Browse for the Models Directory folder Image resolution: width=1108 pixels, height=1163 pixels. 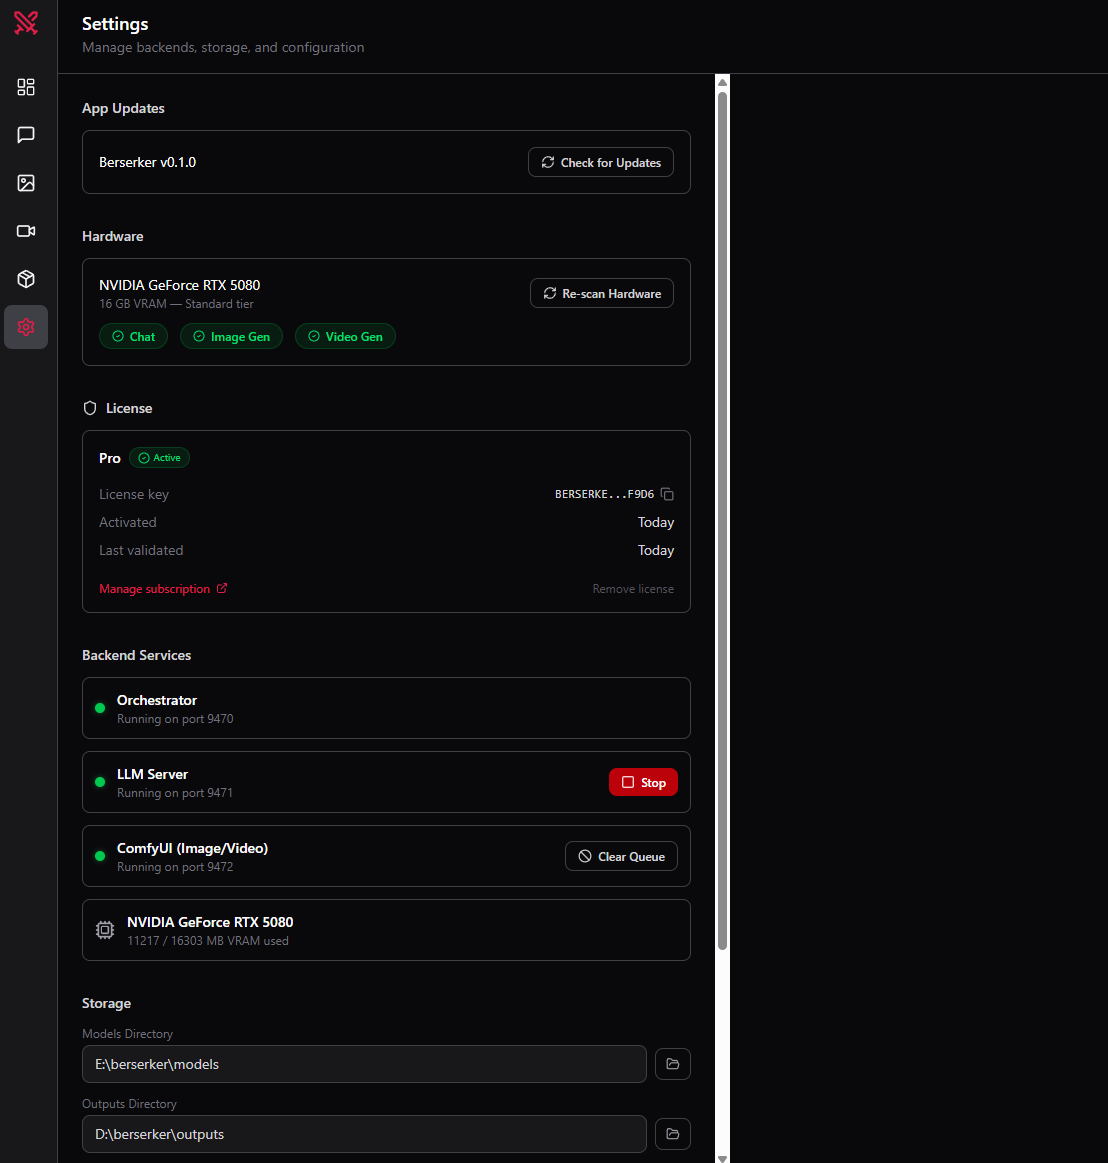tap(672, 1064)
